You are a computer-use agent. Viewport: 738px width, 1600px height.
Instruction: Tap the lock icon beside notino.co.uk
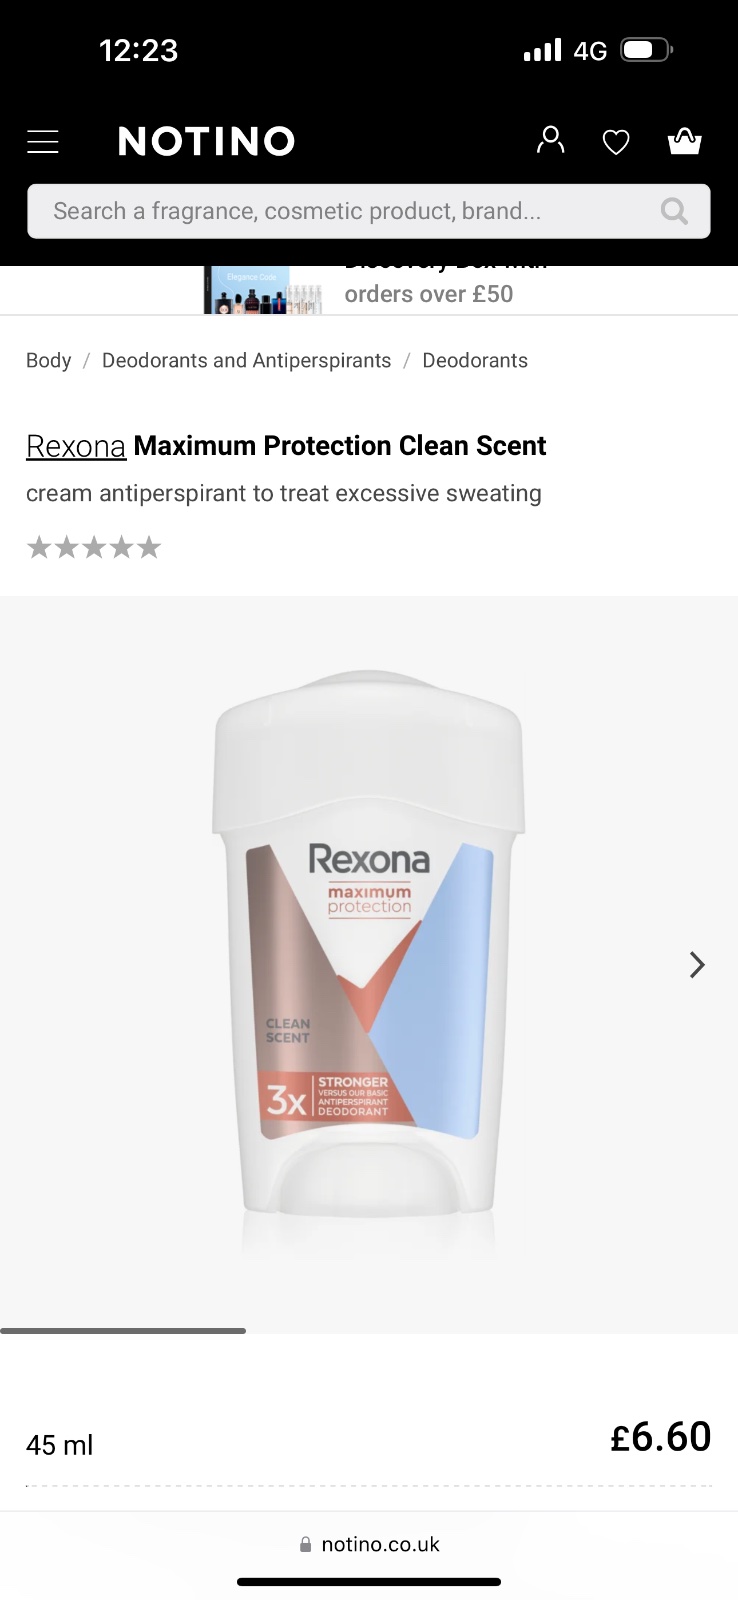pos(305,1544)
